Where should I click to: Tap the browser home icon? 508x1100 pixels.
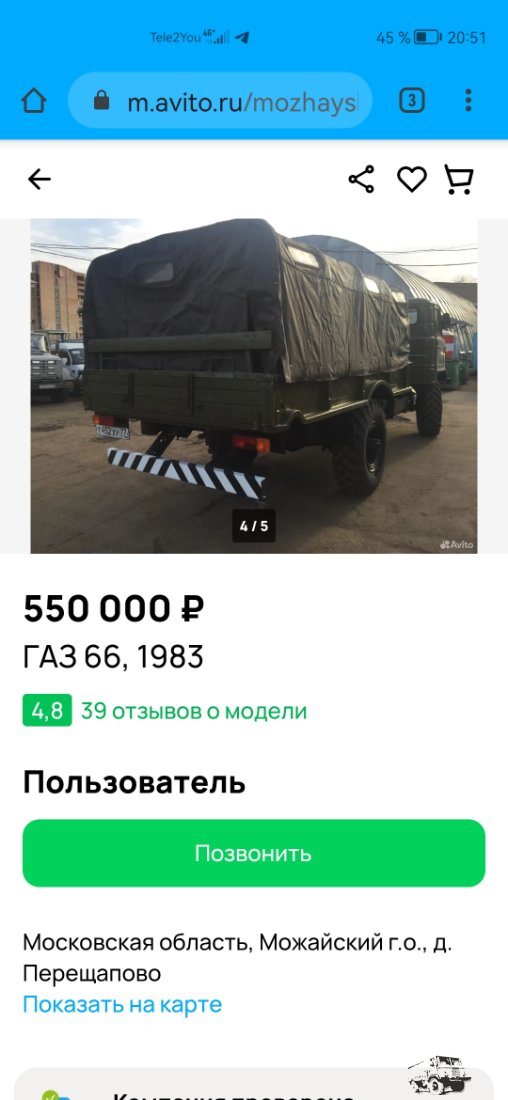pos(34,100)
